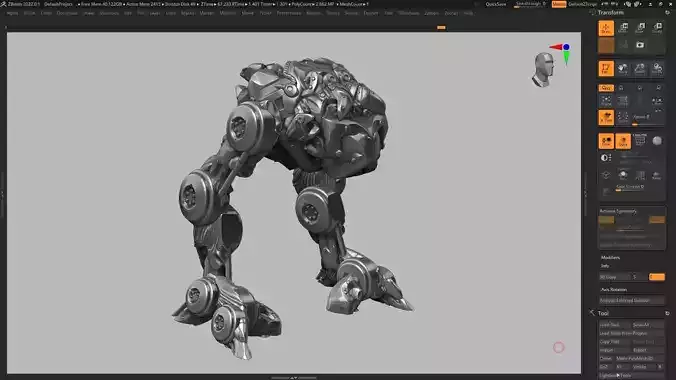Click the Make PolyMesh3D button
Viewport: 676px width, 380px height.
640,358
